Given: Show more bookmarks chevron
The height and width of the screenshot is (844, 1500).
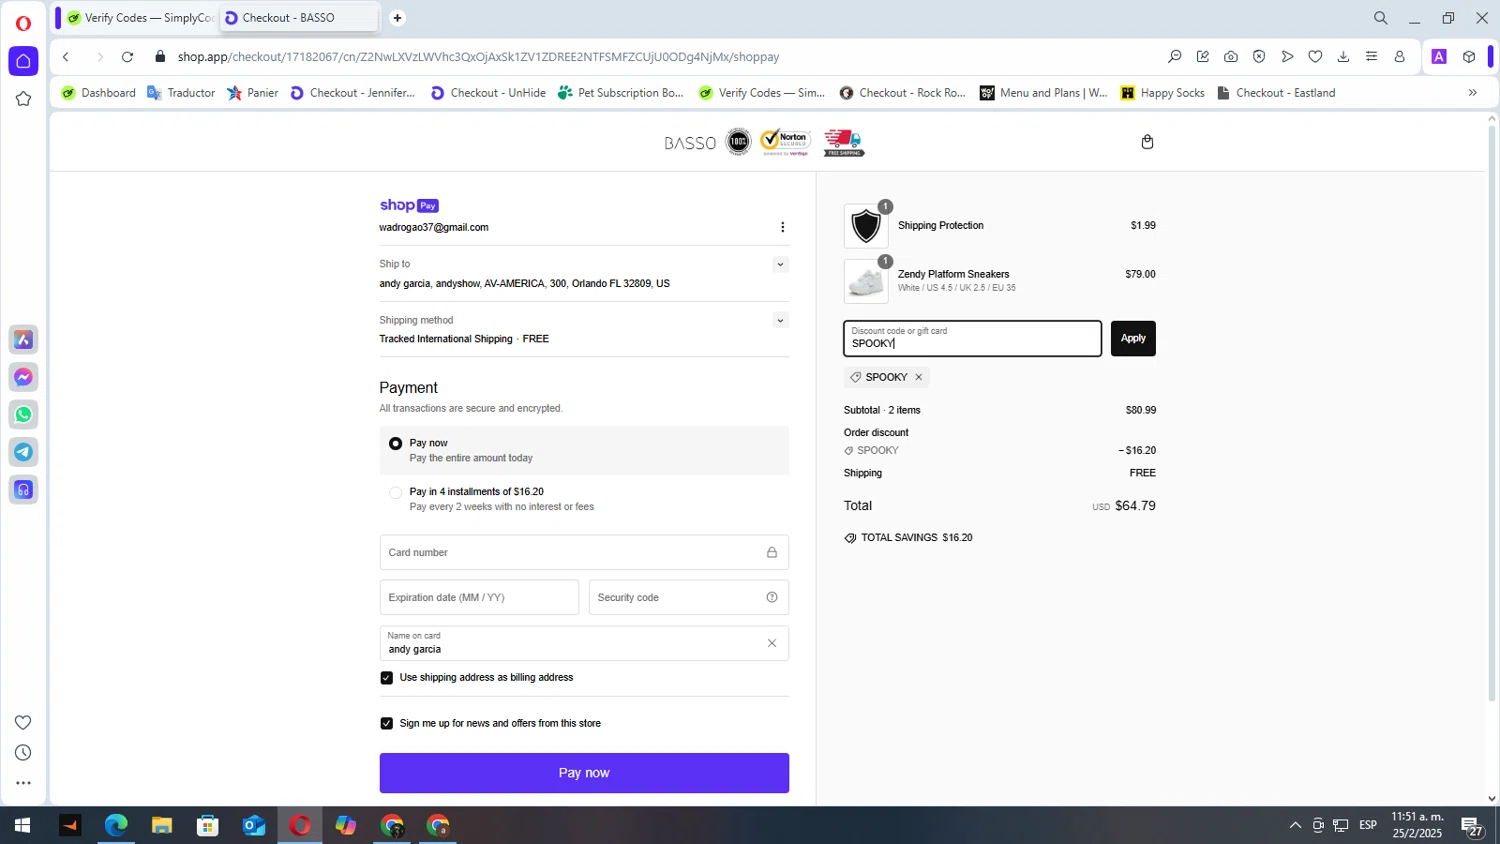Looking at the screenshot, I should pos(1472,93).
